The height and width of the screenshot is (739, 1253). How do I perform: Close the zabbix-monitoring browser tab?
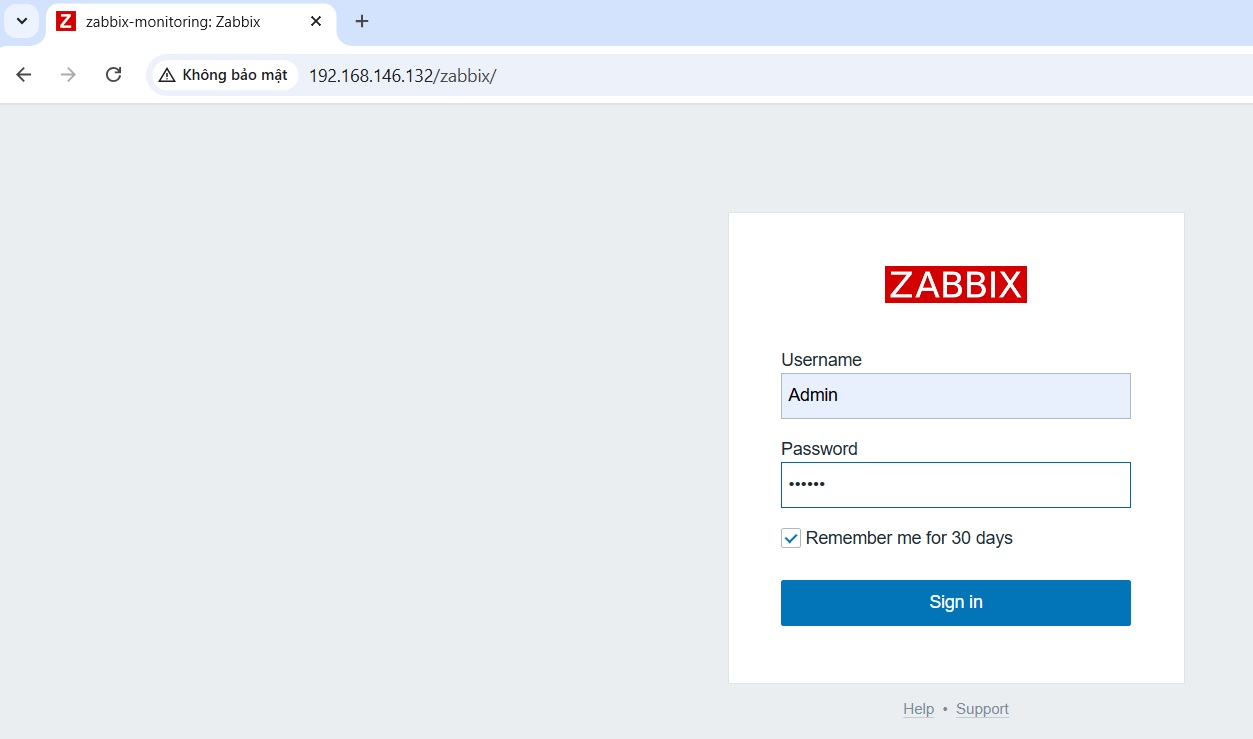[316, 21]
